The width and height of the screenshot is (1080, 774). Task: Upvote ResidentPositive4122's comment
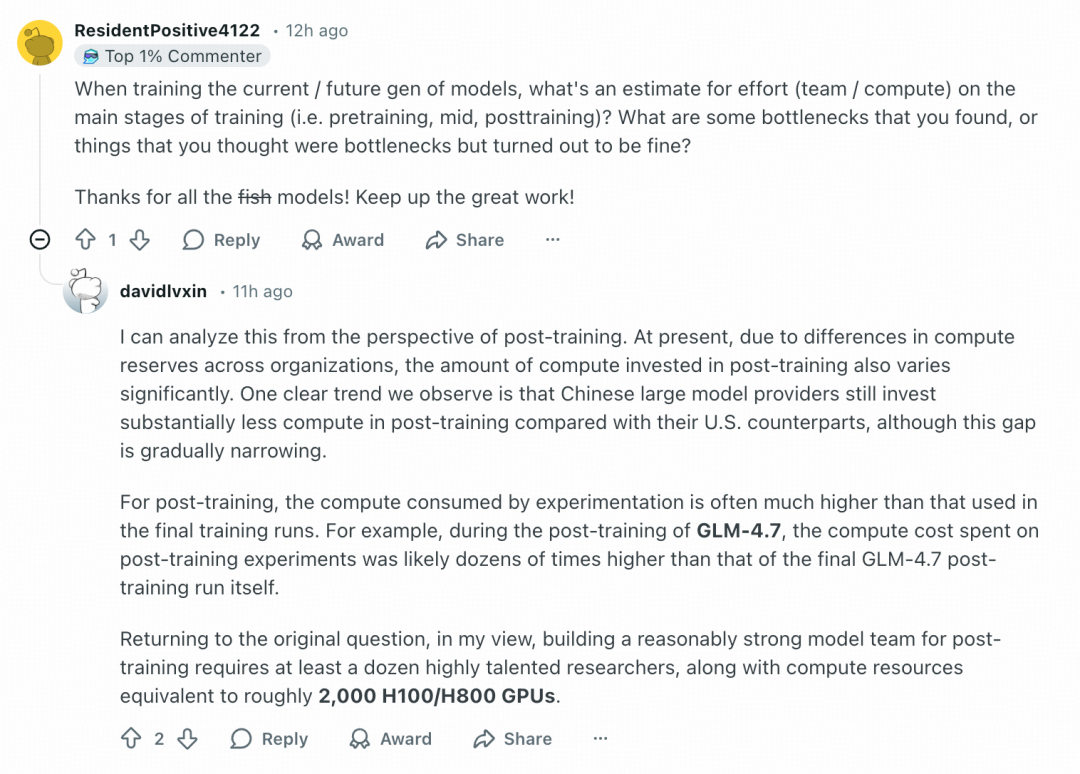click(x=86, y=240)
